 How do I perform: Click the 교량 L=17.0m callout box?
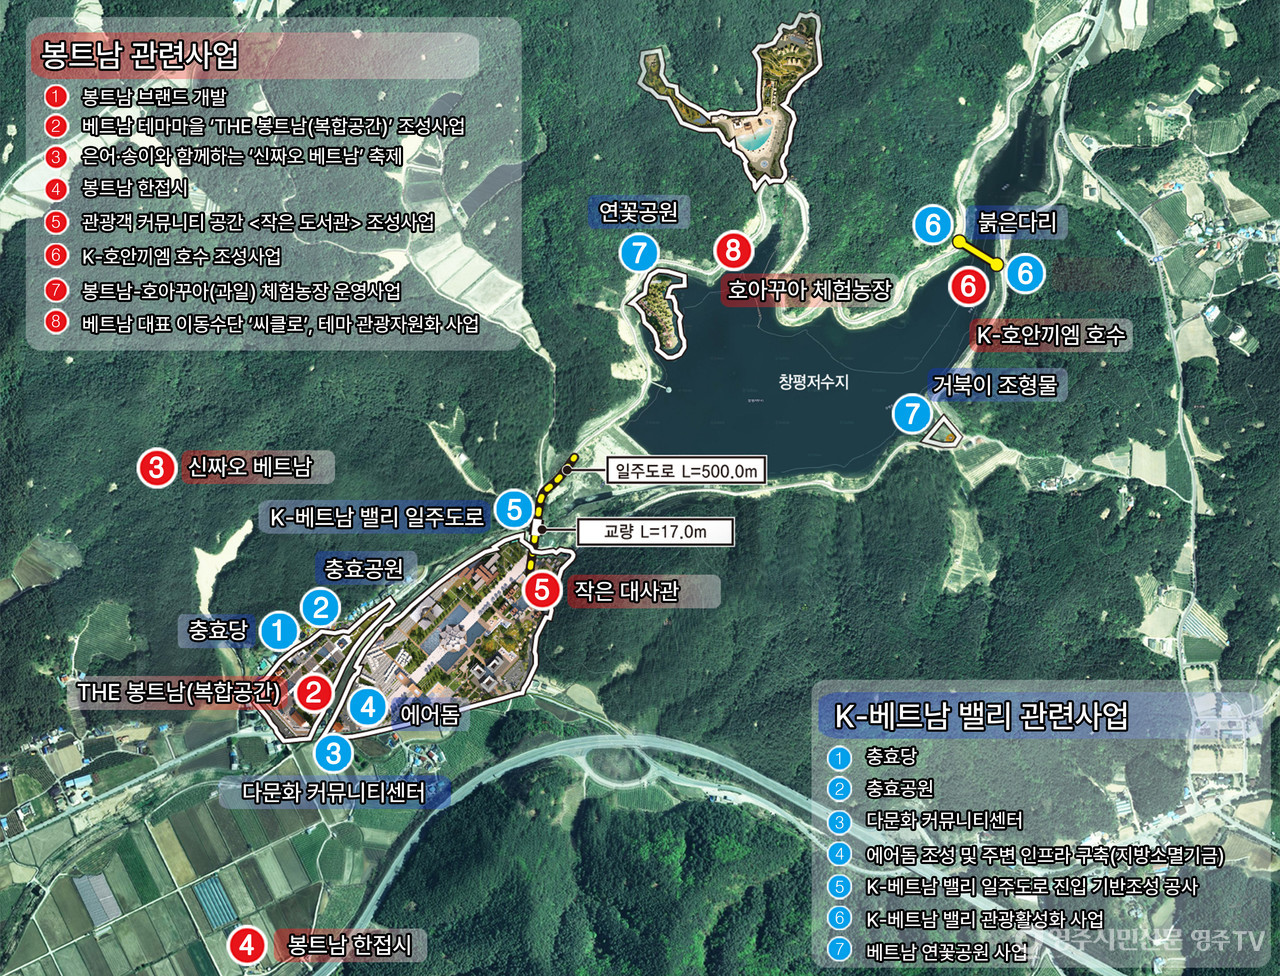tap(654, 532)
